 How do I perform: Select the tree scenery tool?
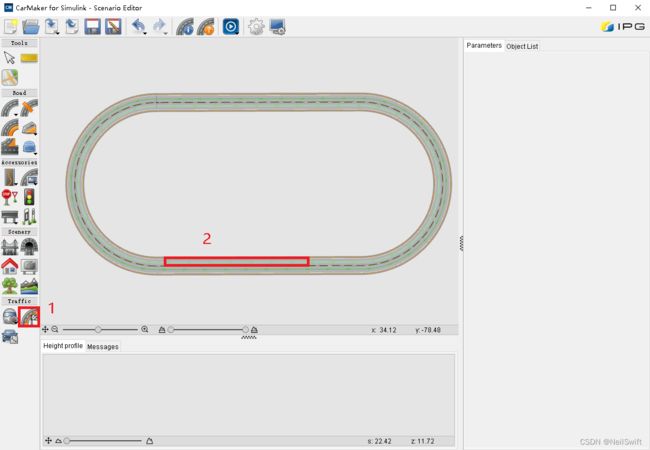[10, 286]
